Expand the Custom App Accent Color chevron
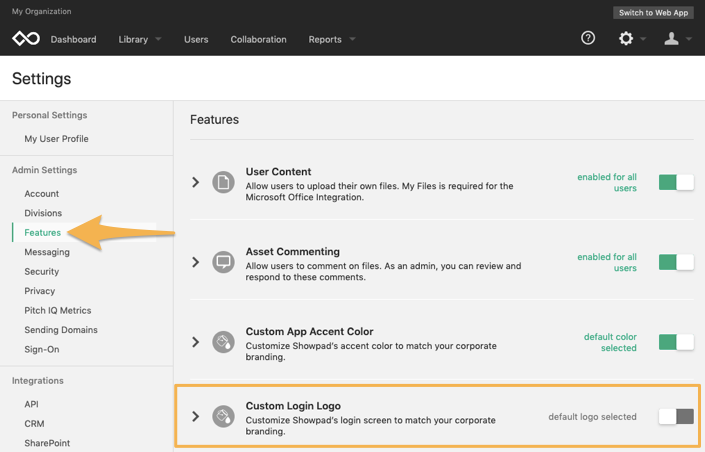This screenshot has height=452, width=705. [196, 342]
